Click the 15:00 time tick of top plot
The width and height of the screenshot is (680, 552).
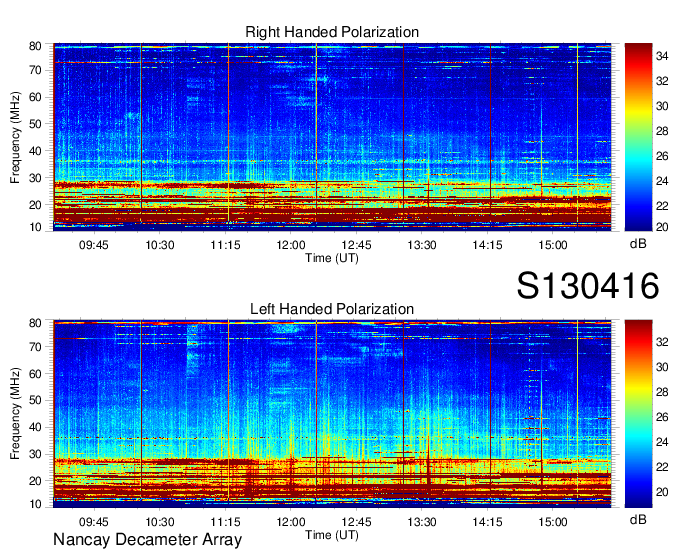coord(553,245)
